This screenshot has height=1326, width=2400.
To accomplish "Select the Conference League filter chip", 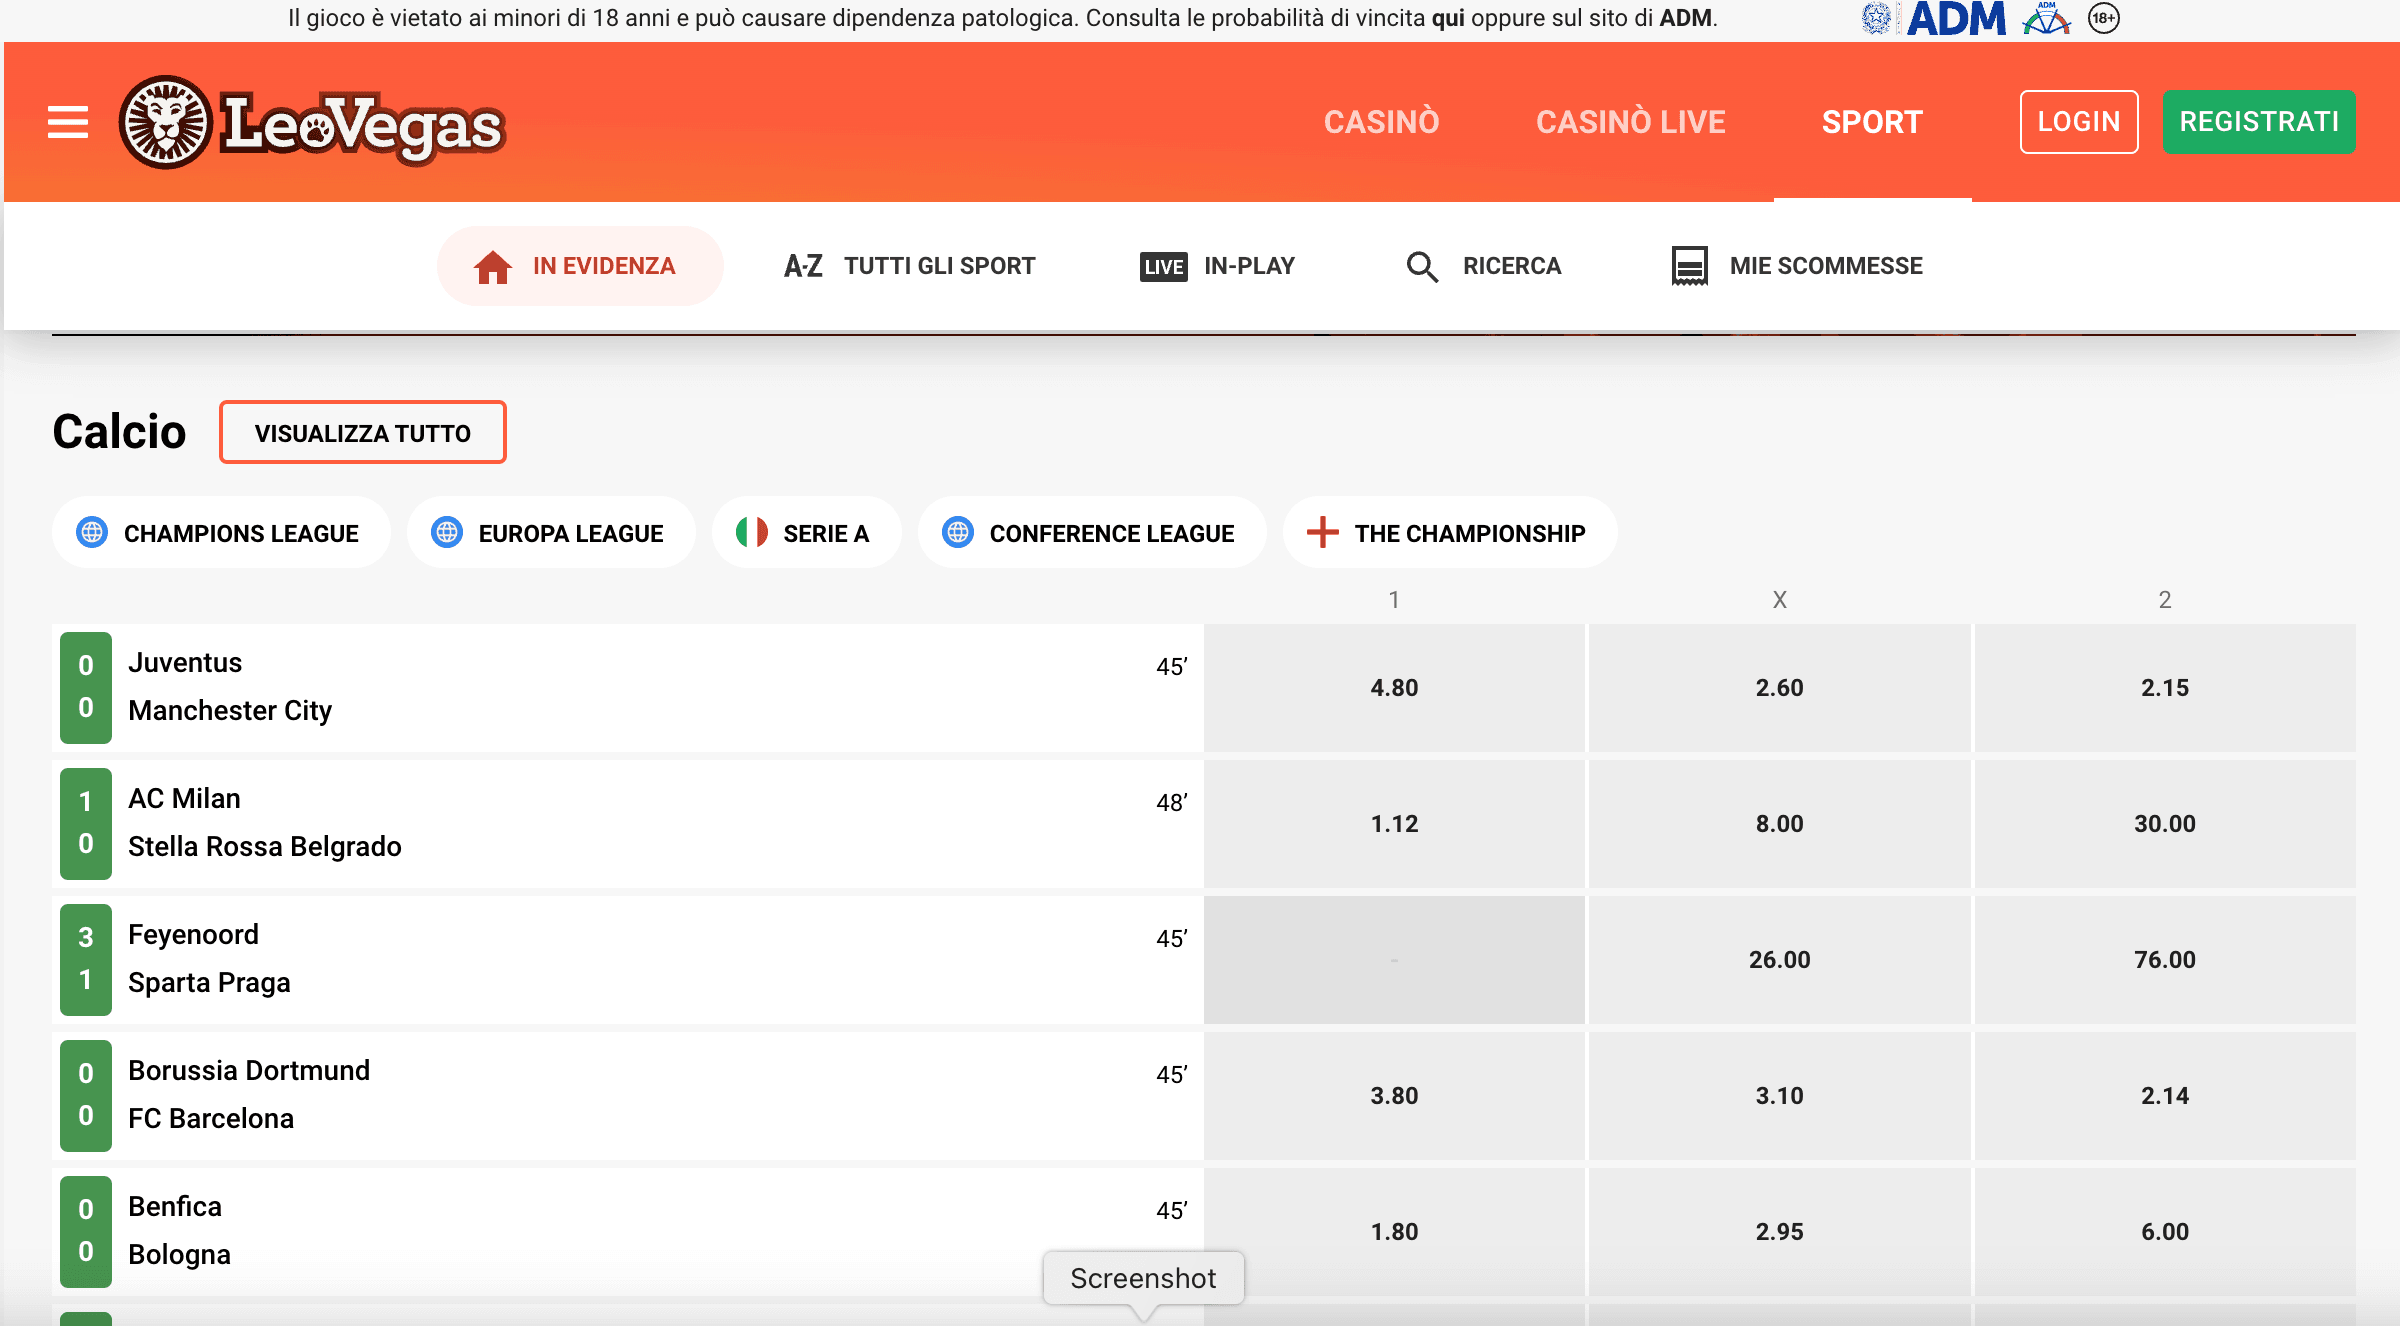I will (1092, 533).
